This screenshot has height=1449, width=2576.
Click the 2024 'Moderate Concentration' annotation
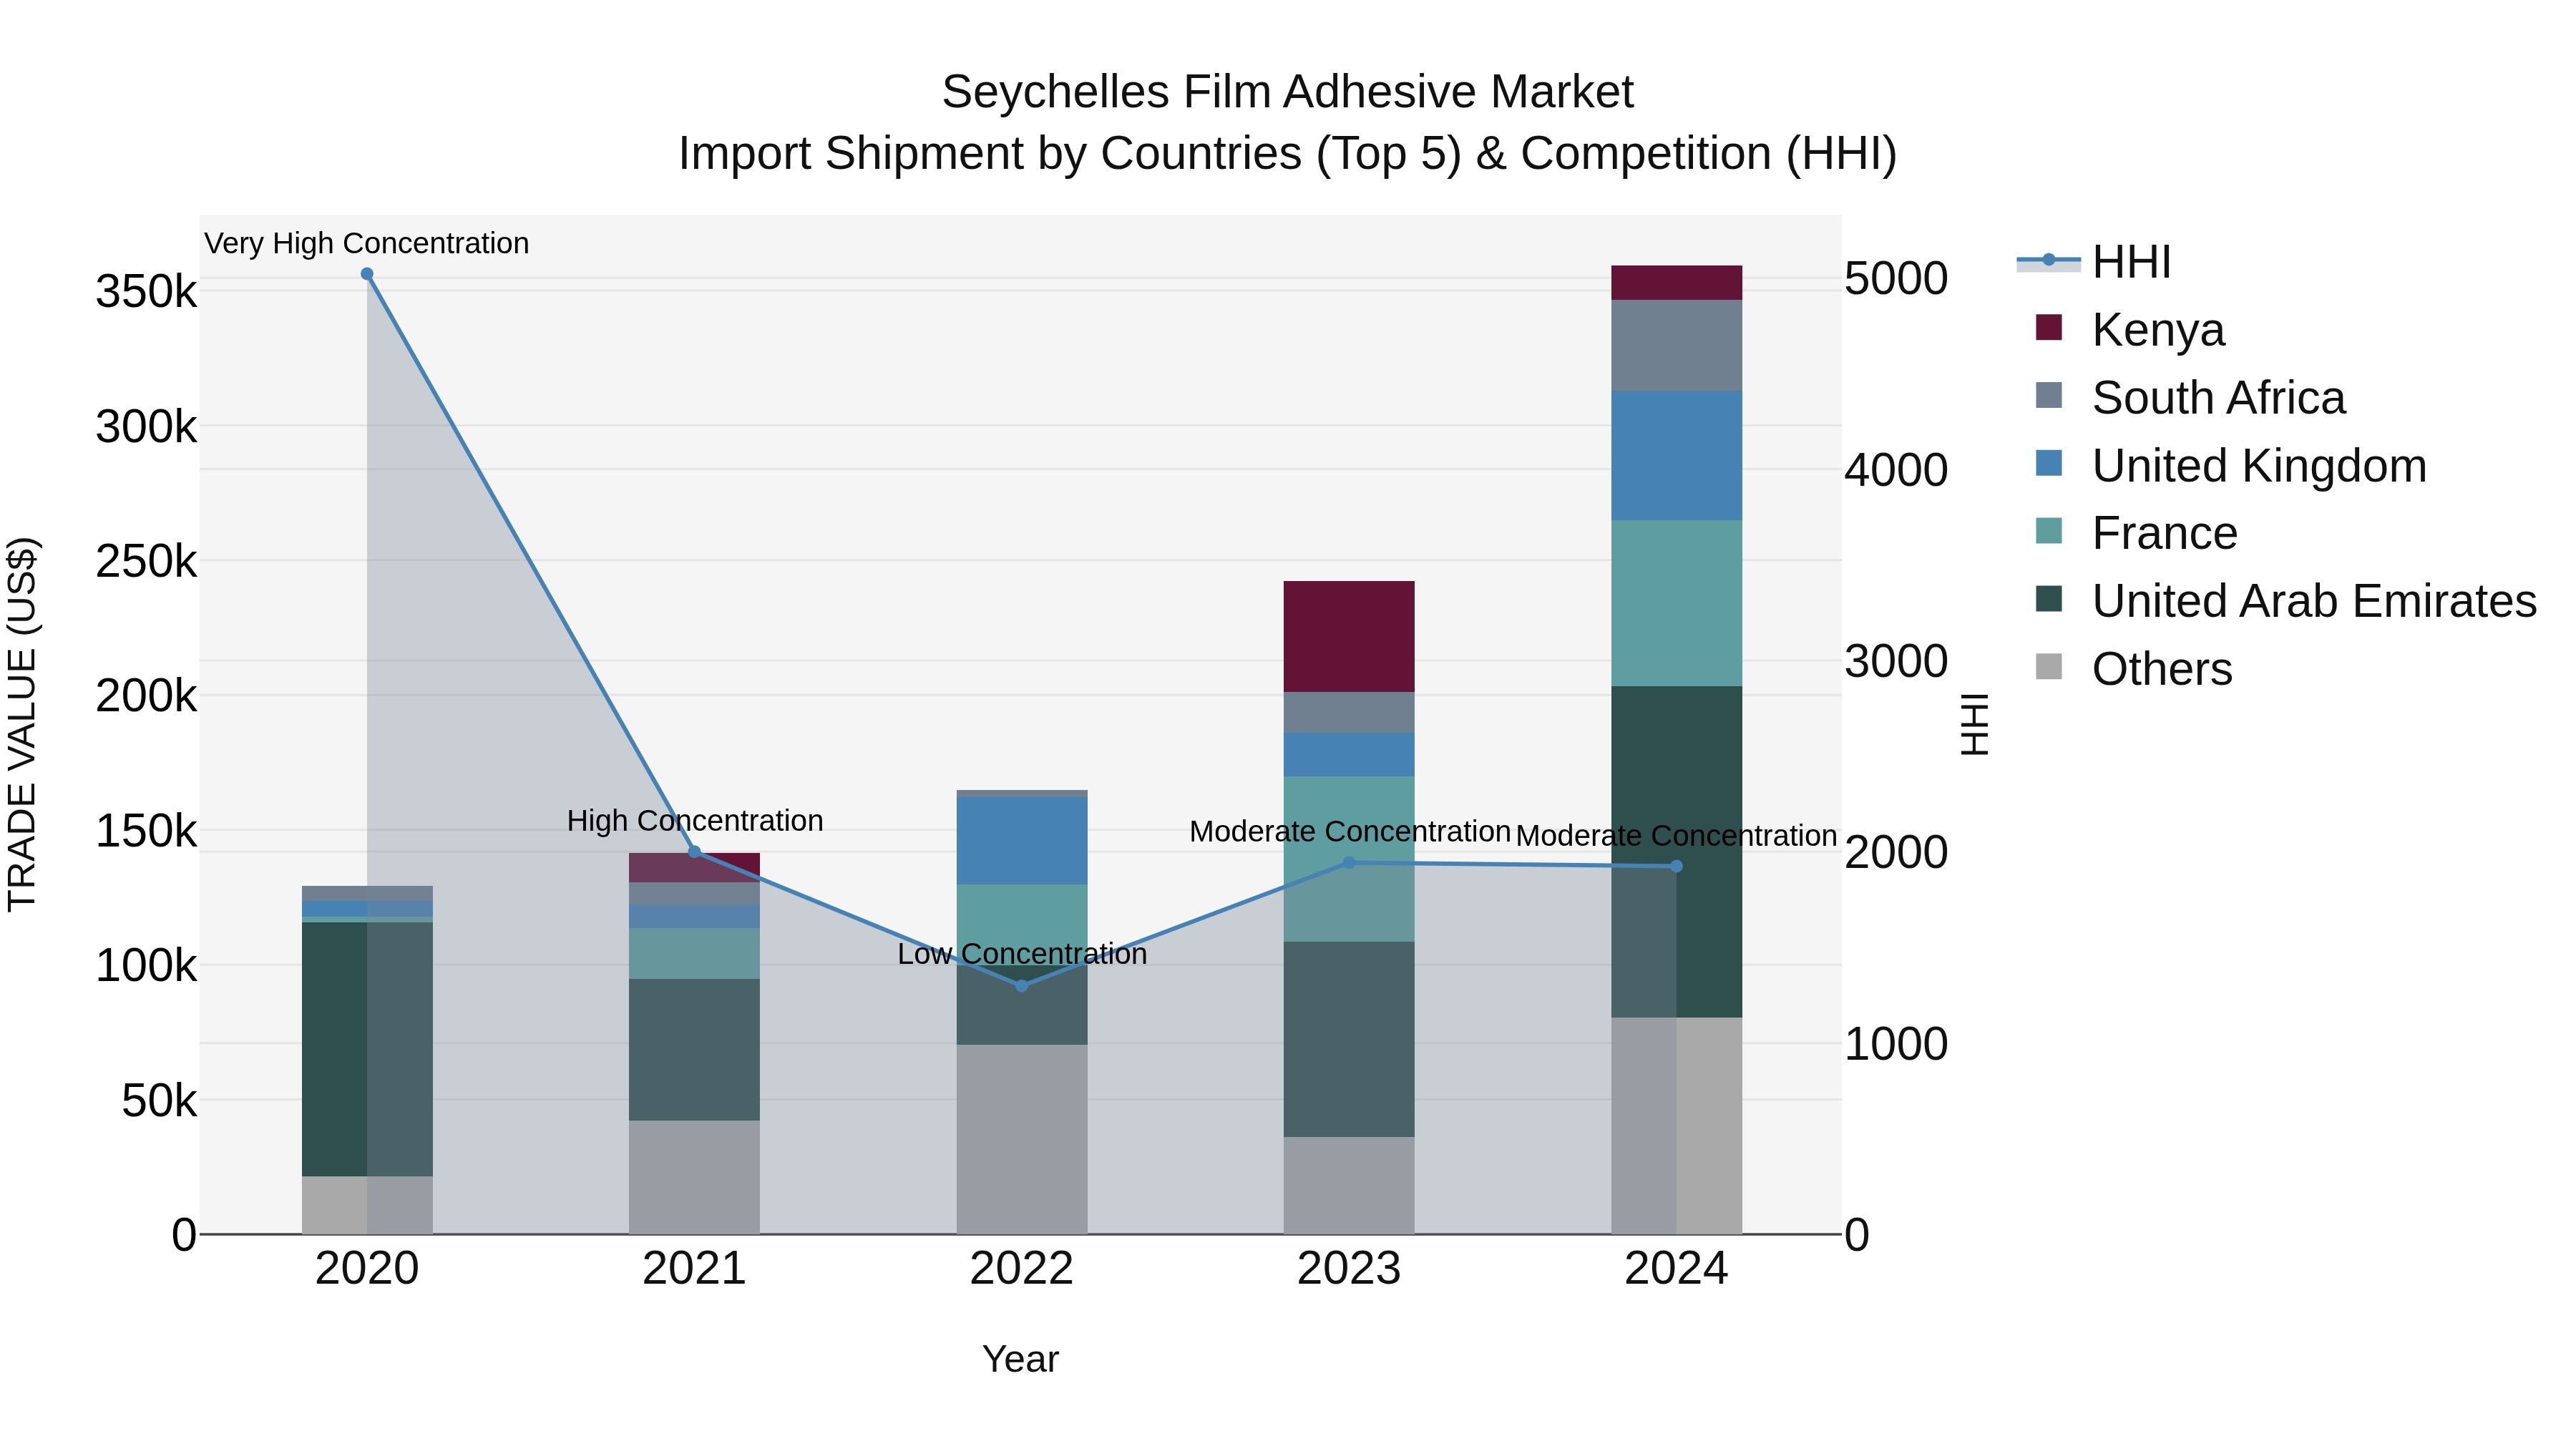pos(1677,836)
